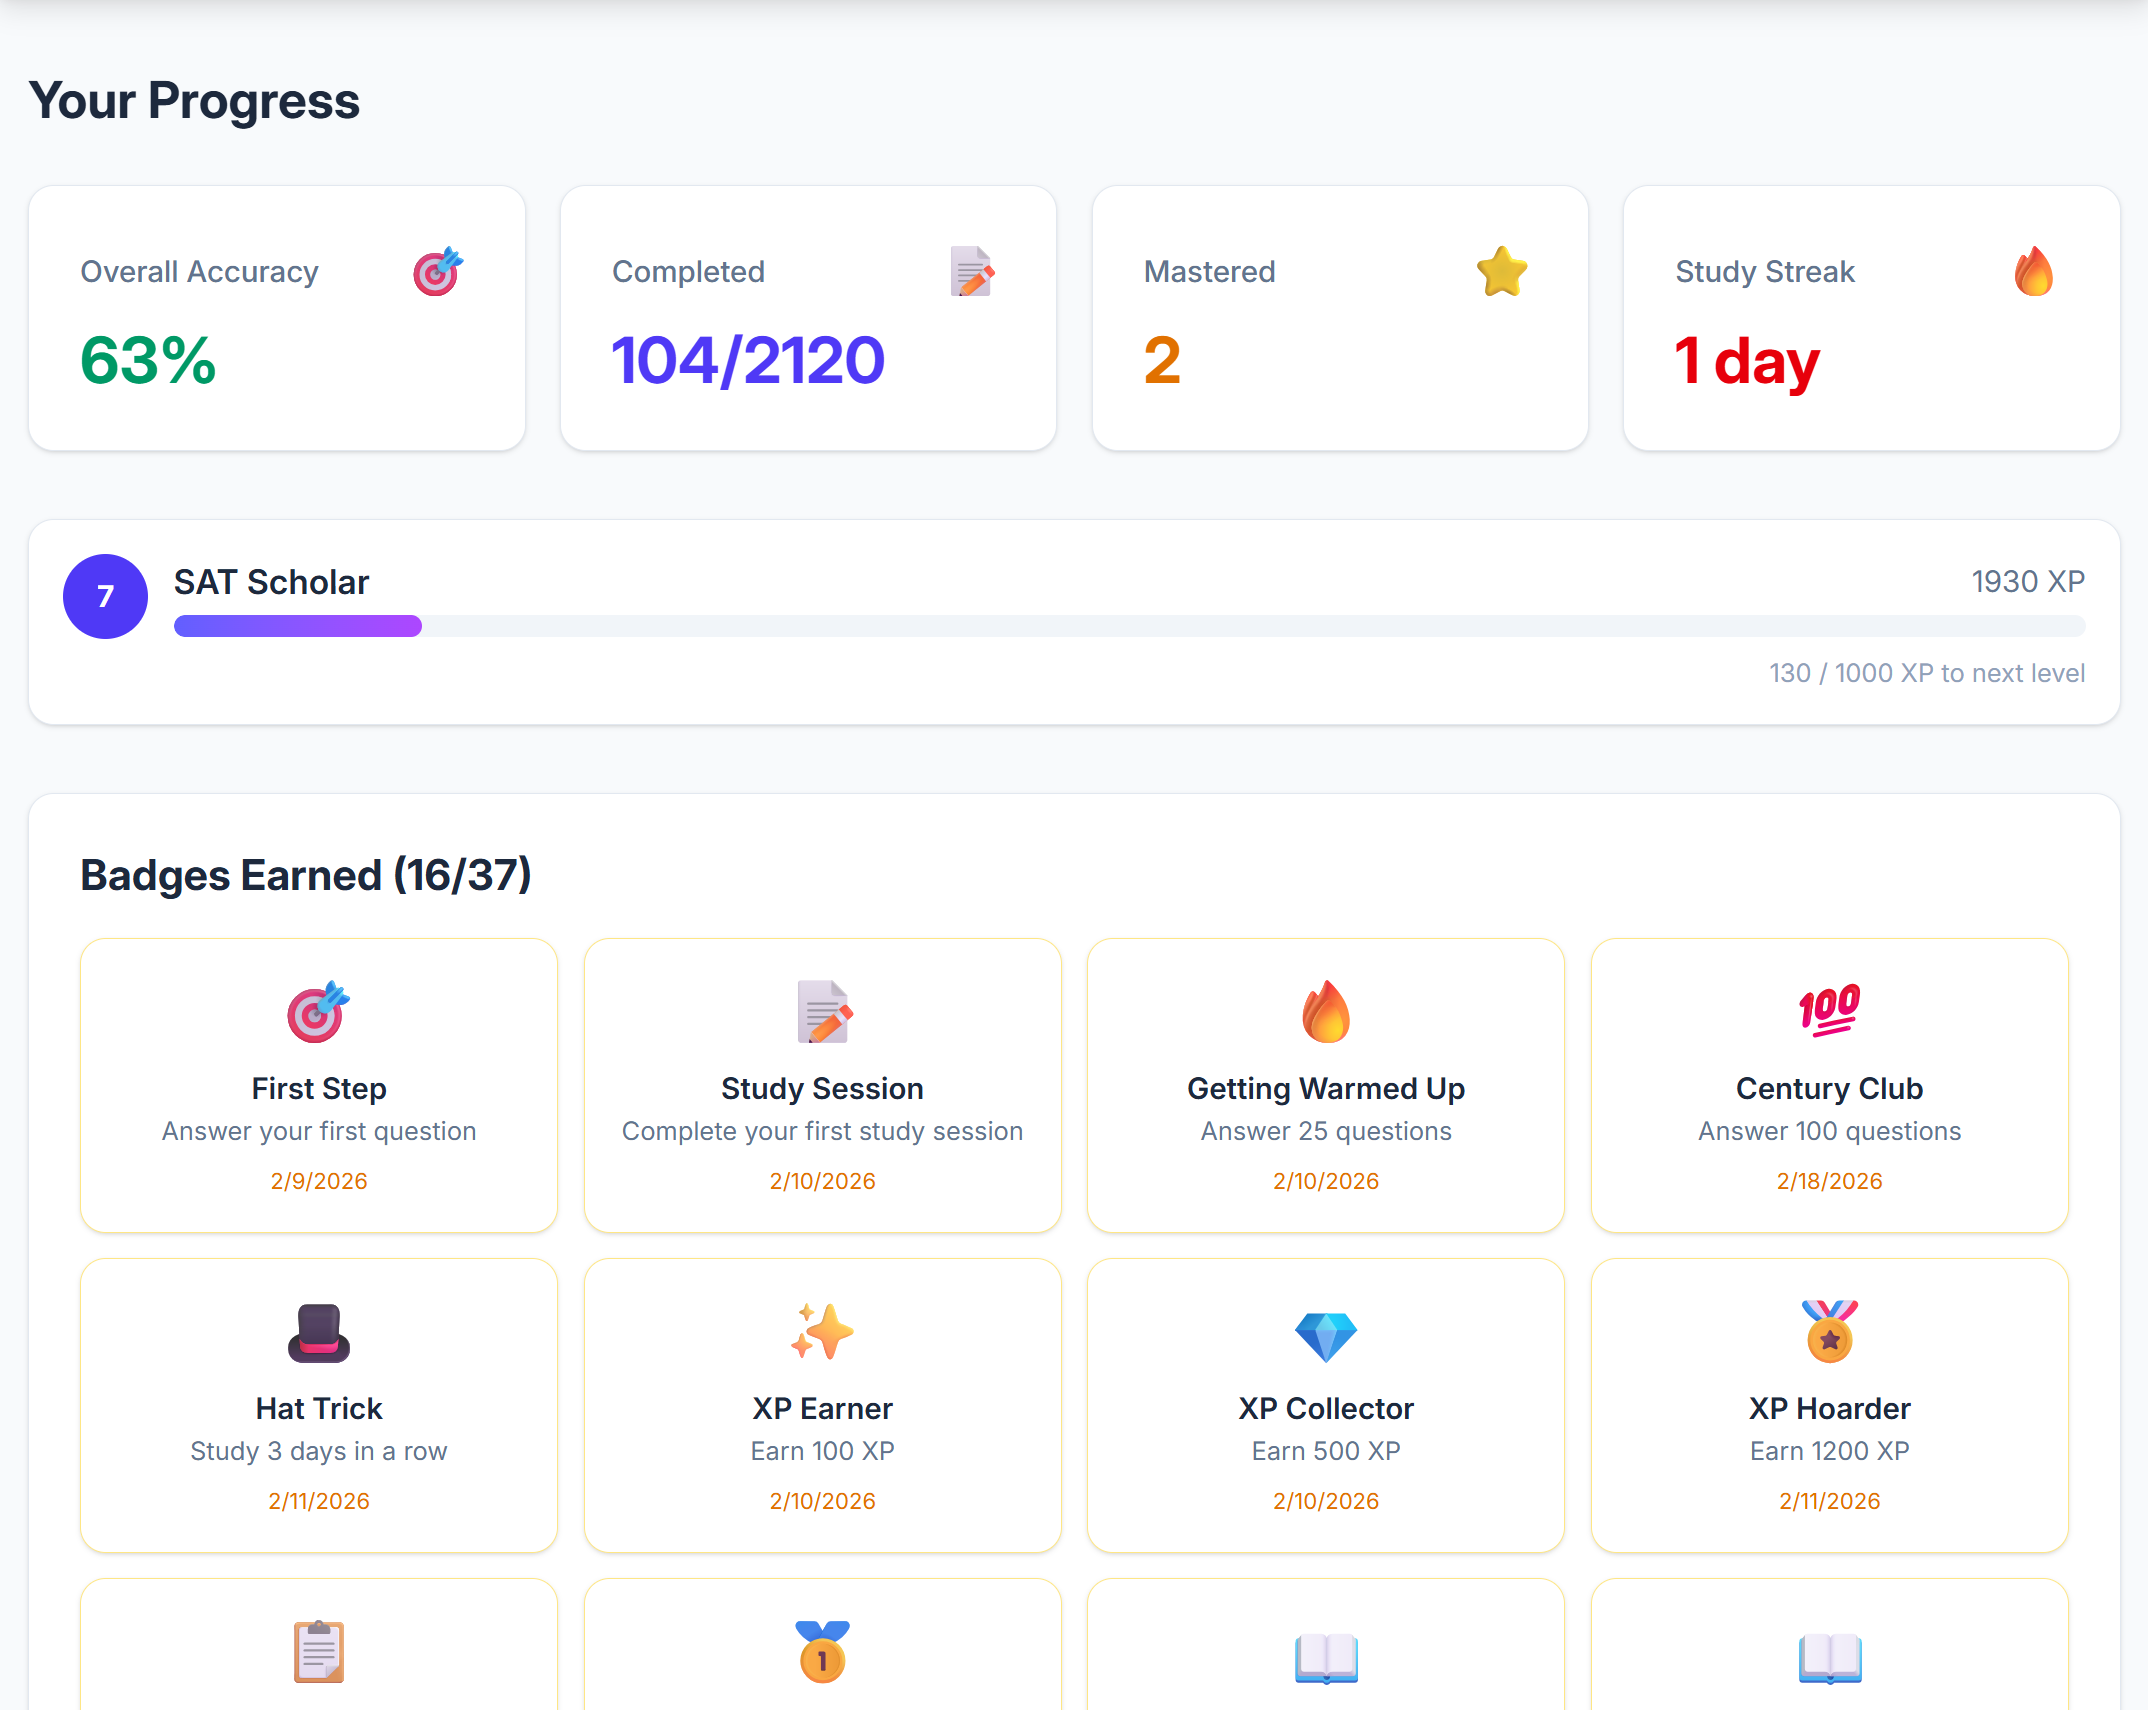
Task: Click the 1930 XP total label
Action: pyautogui.click(x=2027, y=581)
